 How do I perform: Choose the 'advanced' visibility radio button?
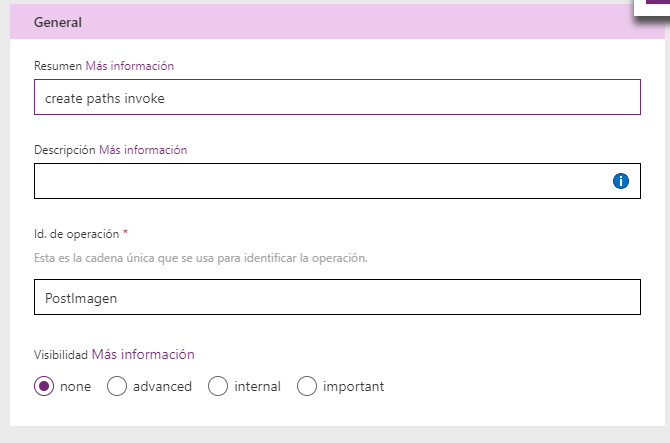(x=117, y=386)
